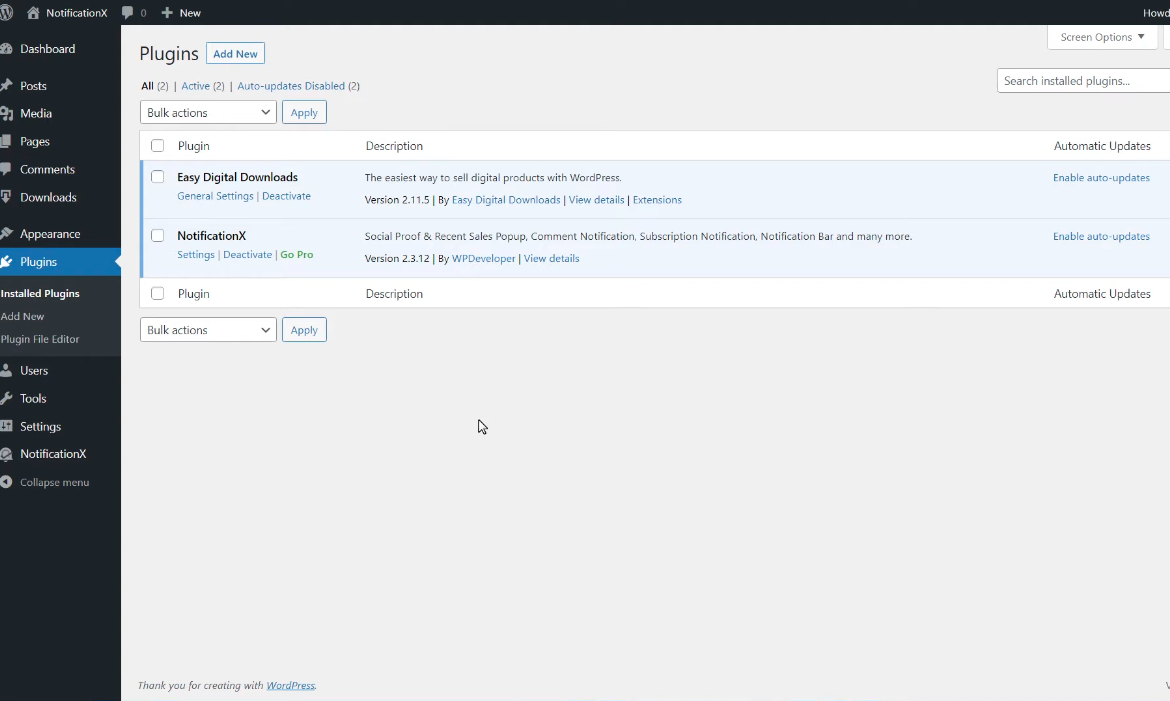Viewport: 1170px width, 701px height.
Task: Open Plugin File Editor submenu item
Action: coord(40,339)
